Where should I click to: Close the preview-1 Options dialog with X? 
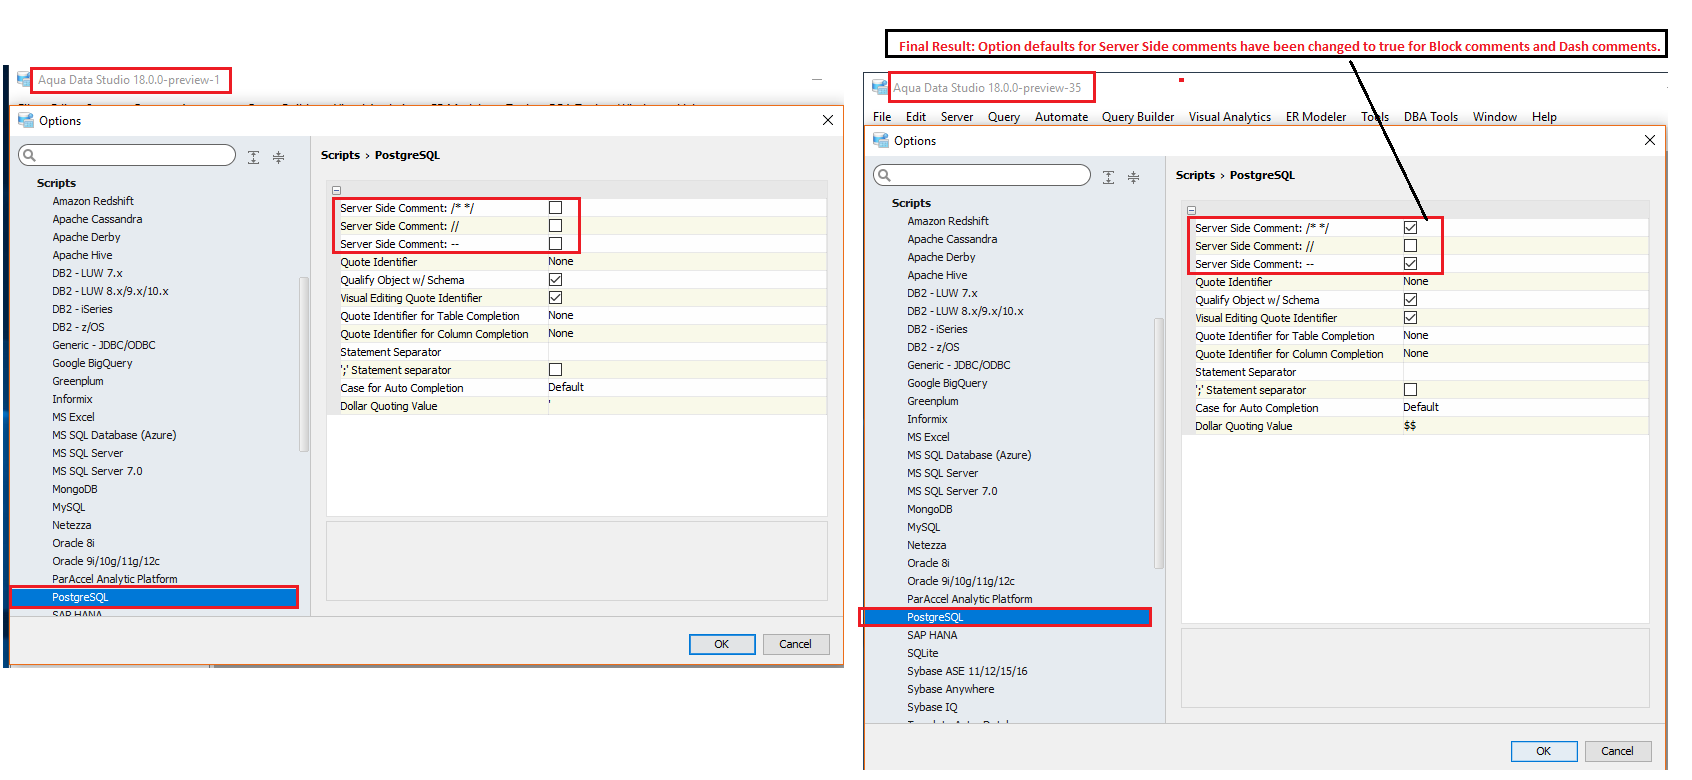tap(828, 120)
